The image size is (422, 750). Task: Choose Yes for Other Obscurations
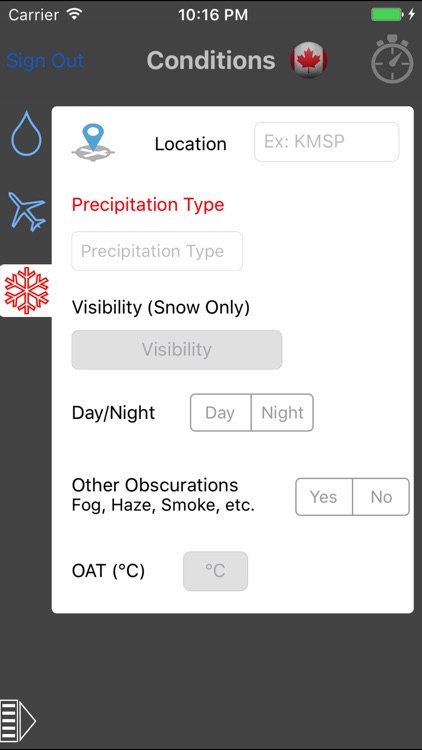click(x=324, y=496)
